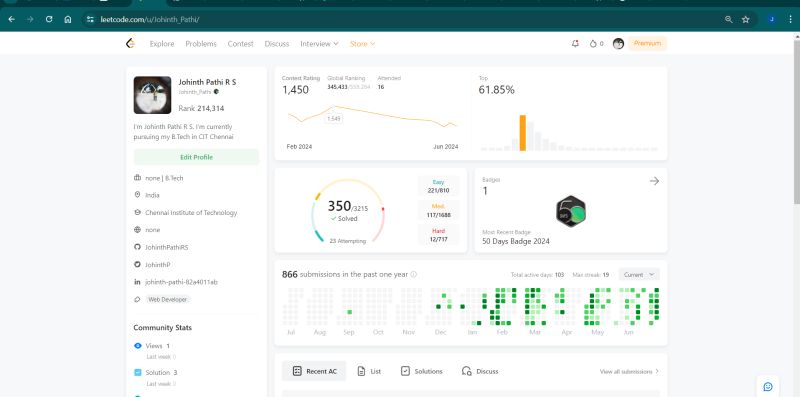Viewport: 800px width, 397px height.
Task: Click the Hard 12/717 stat box
Action: click(x=438, y=235)
